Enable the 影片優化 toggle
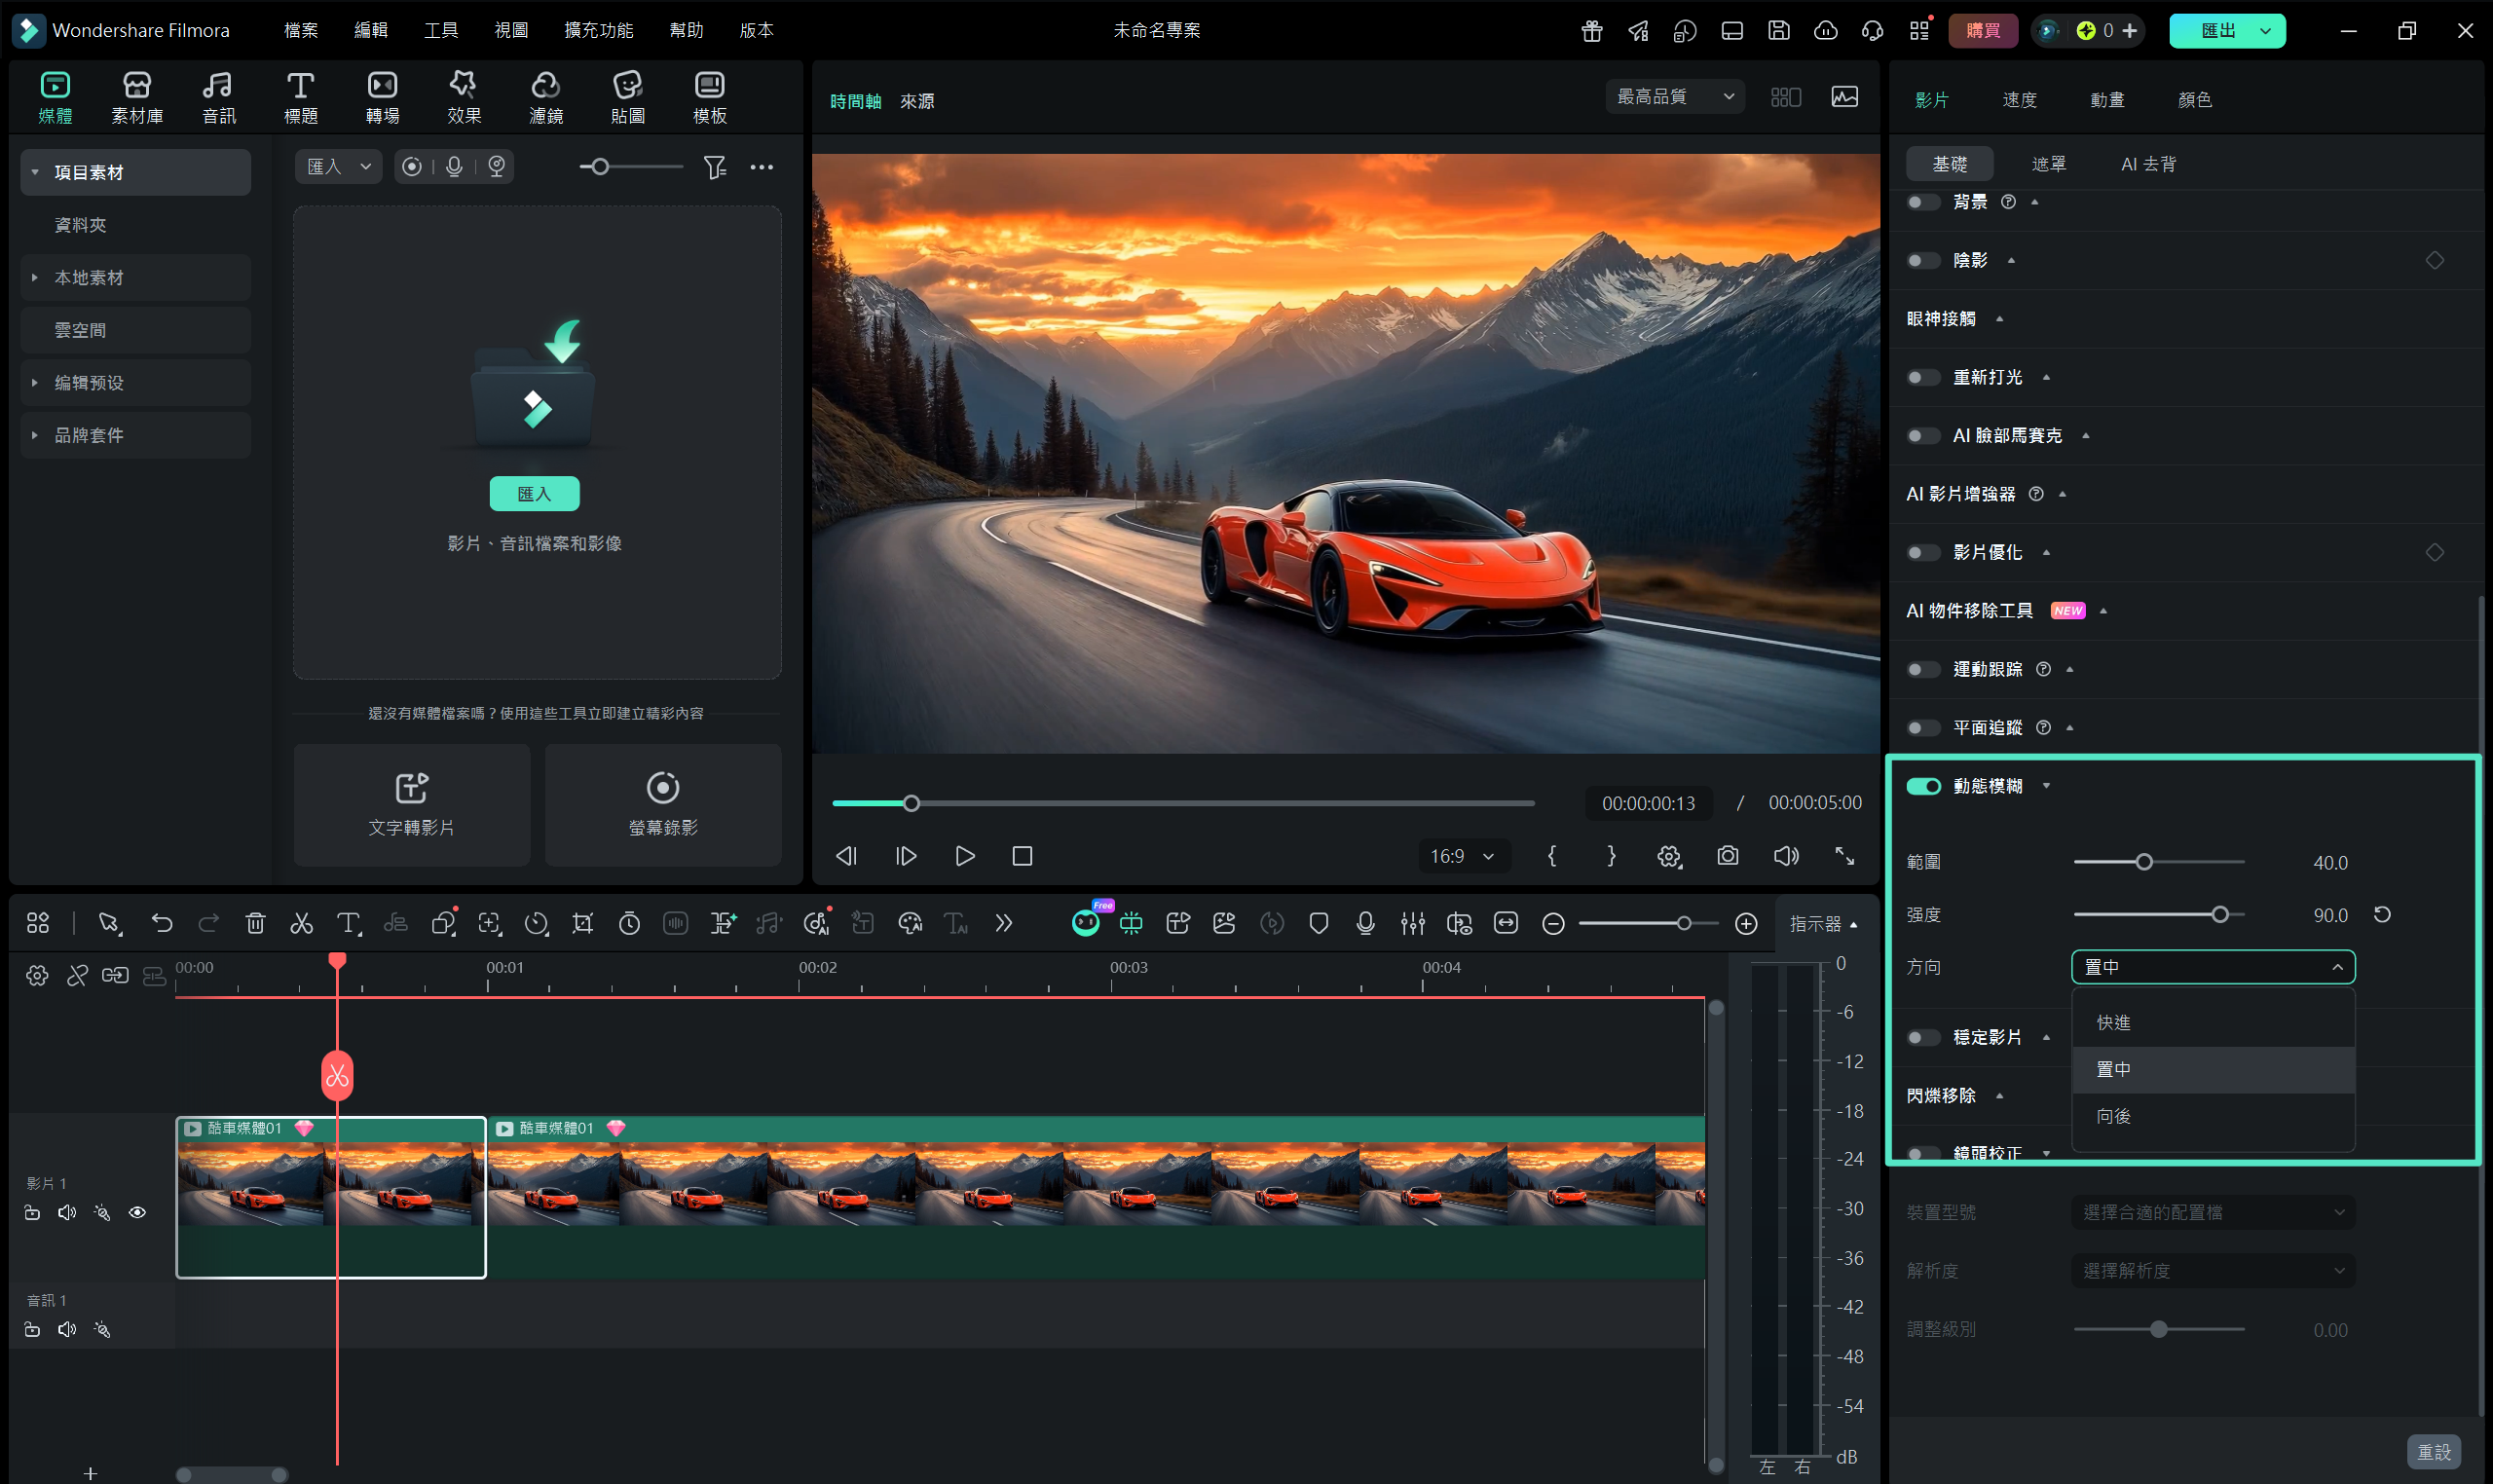Image resolution: width=2493 pixels, height=1484 pixels. 1923,552
